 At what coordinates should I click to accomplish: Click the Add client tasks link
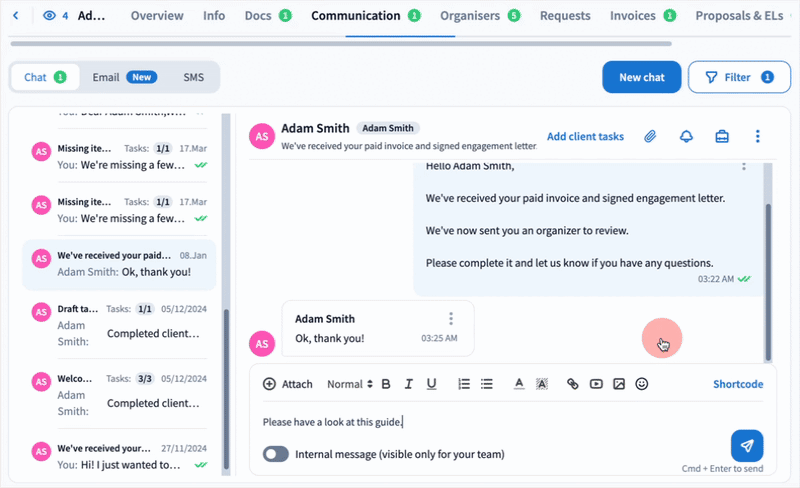[585, 137]
